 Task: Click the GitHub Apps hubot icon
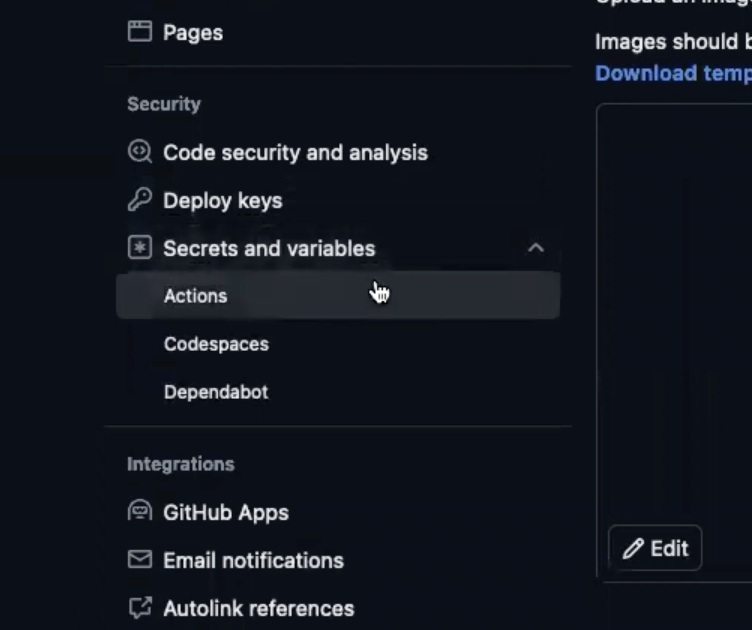point(140,511)
